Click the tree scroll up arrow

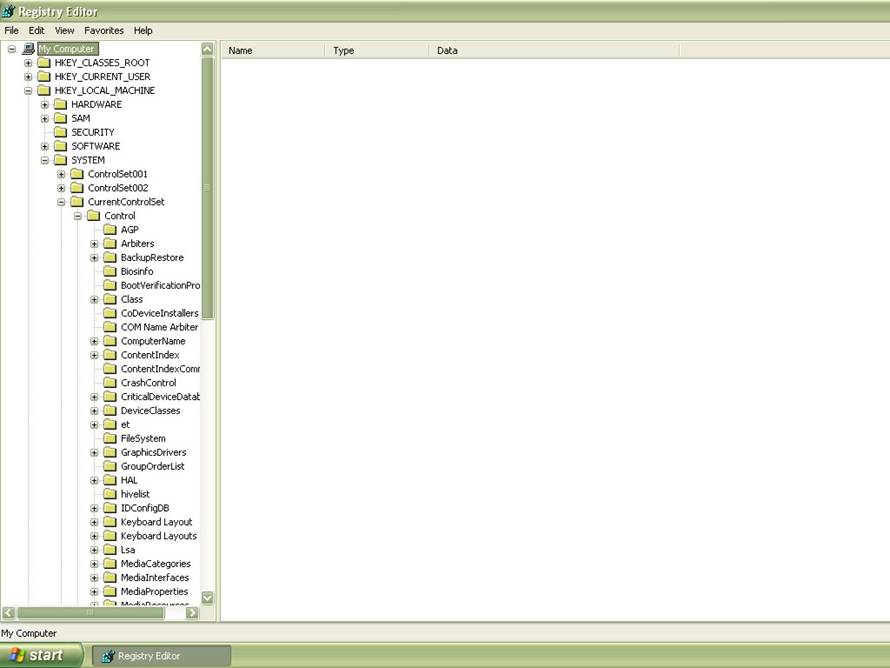pos(207,49)
